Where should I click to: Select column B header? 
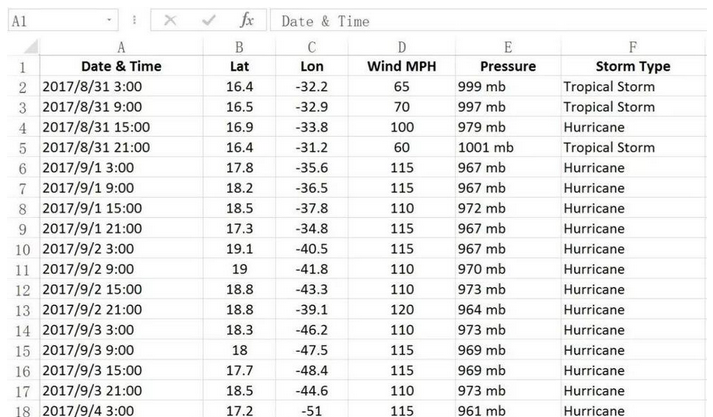point(239,47)
